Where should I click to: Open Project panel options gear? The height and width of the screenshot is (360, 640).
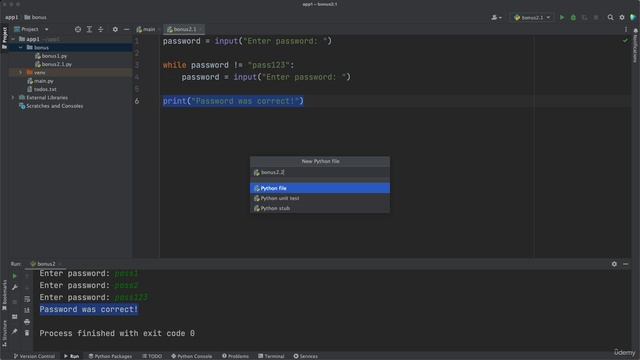(x=115, y=29)
